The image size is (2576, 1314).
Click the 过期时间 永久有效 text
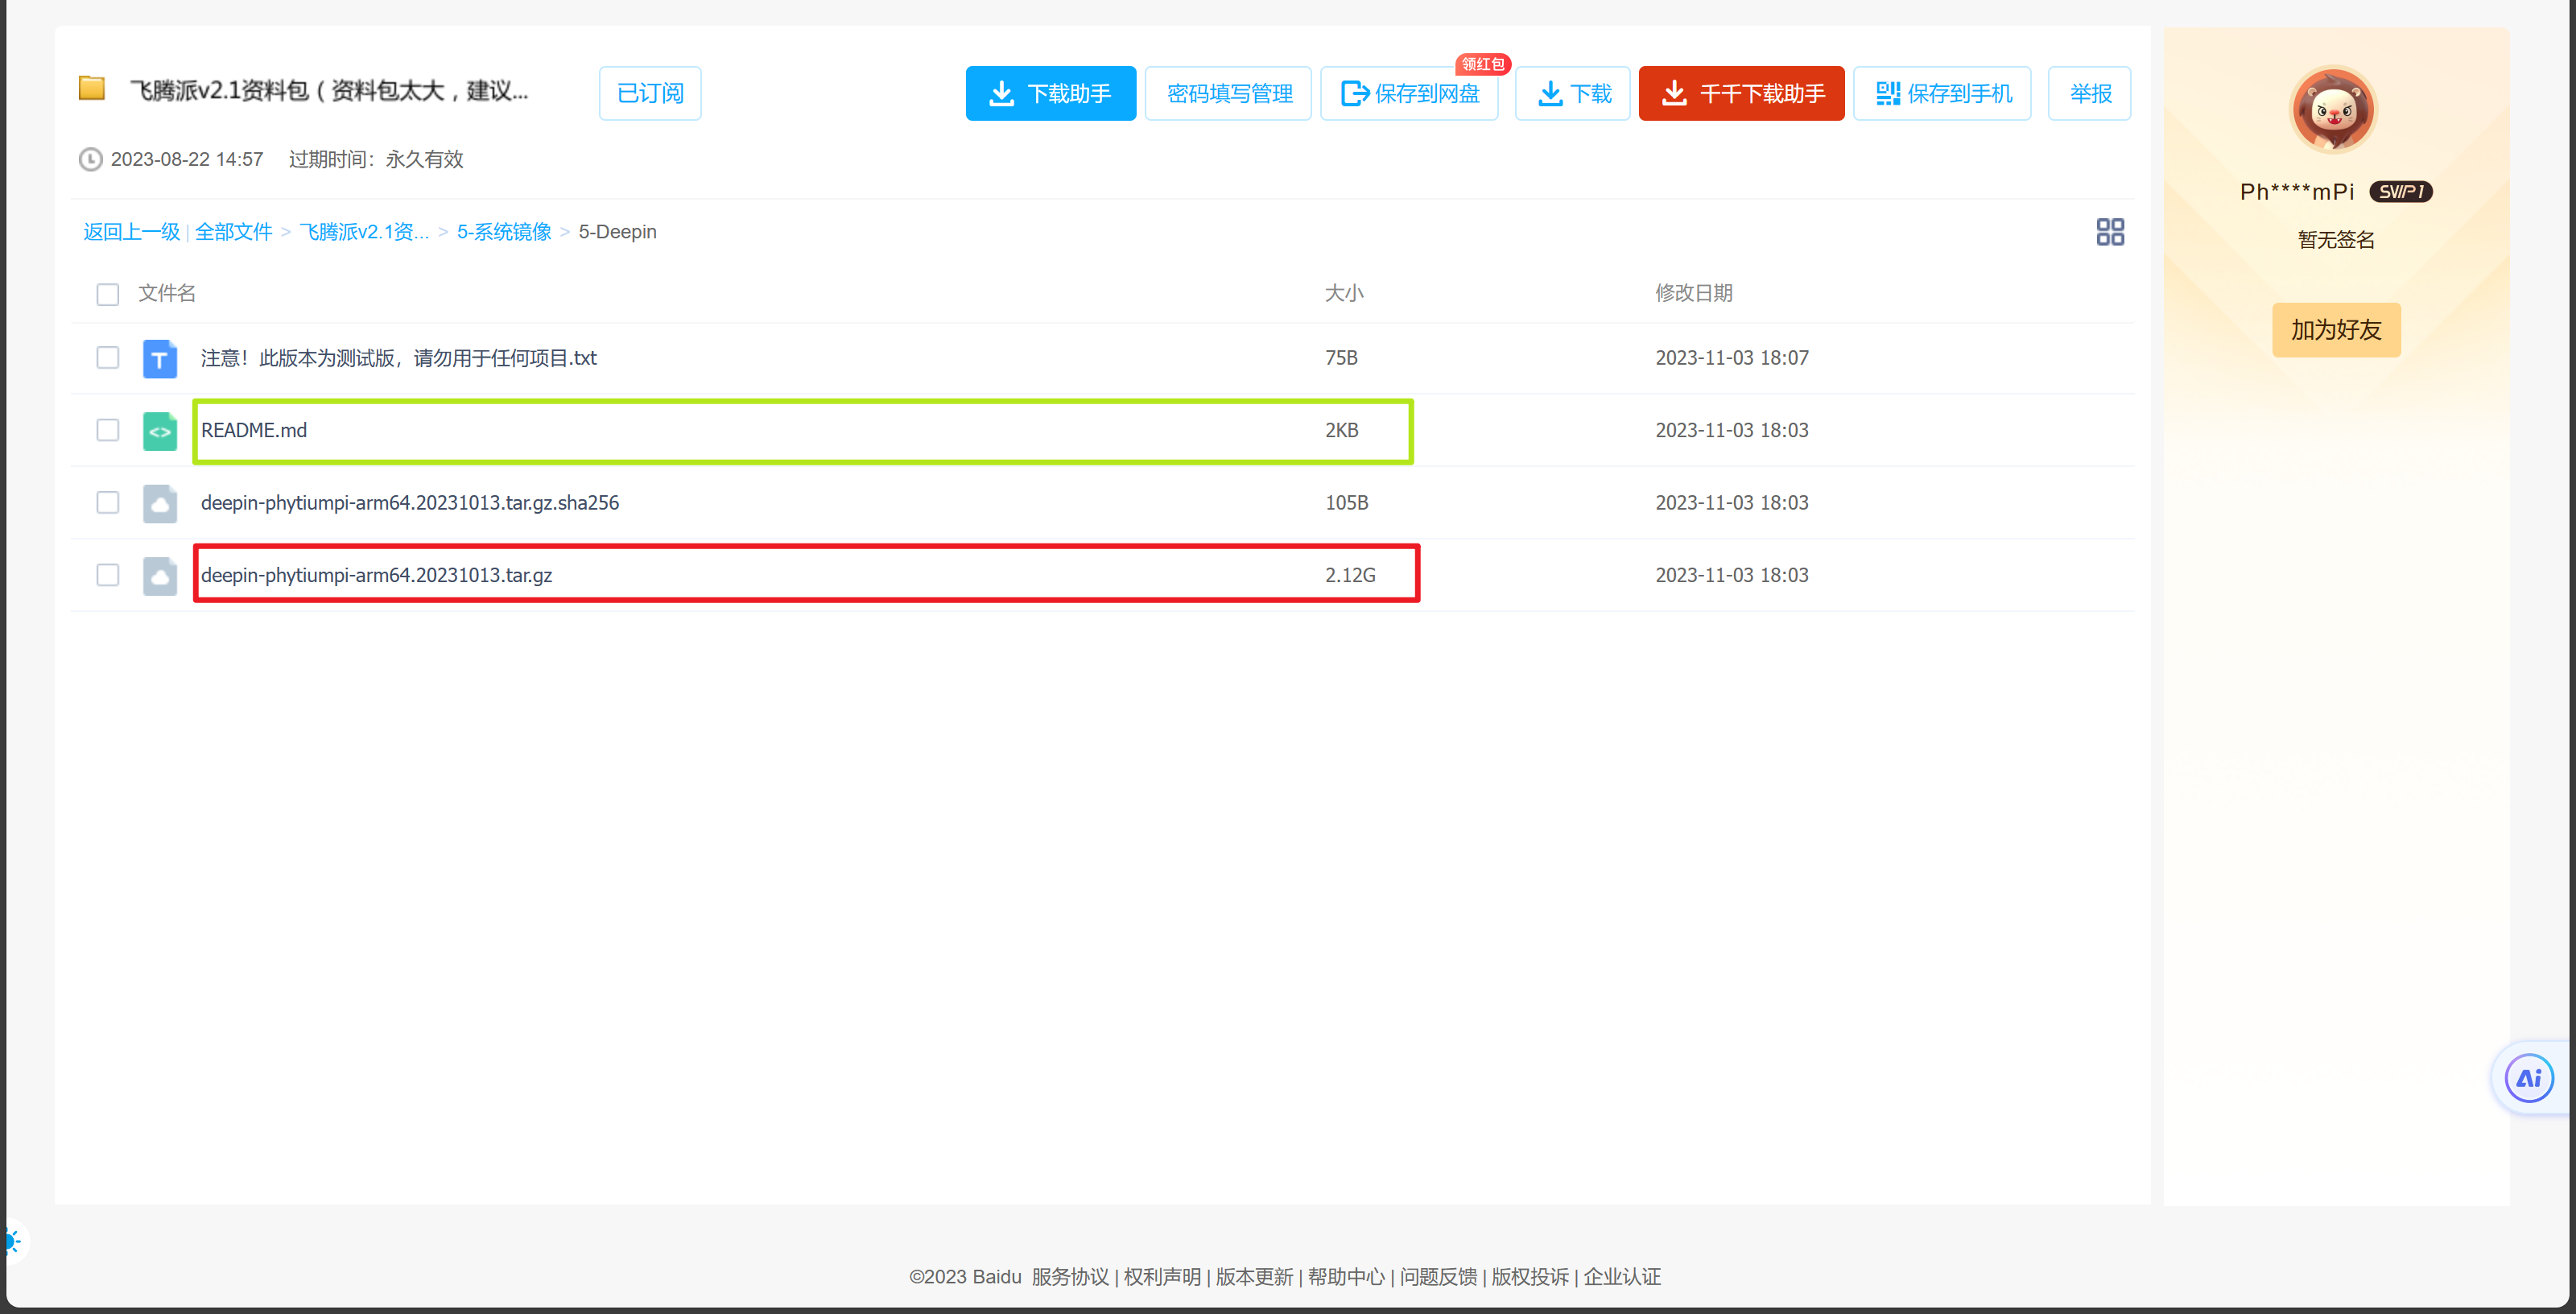[x=376, y=159]
